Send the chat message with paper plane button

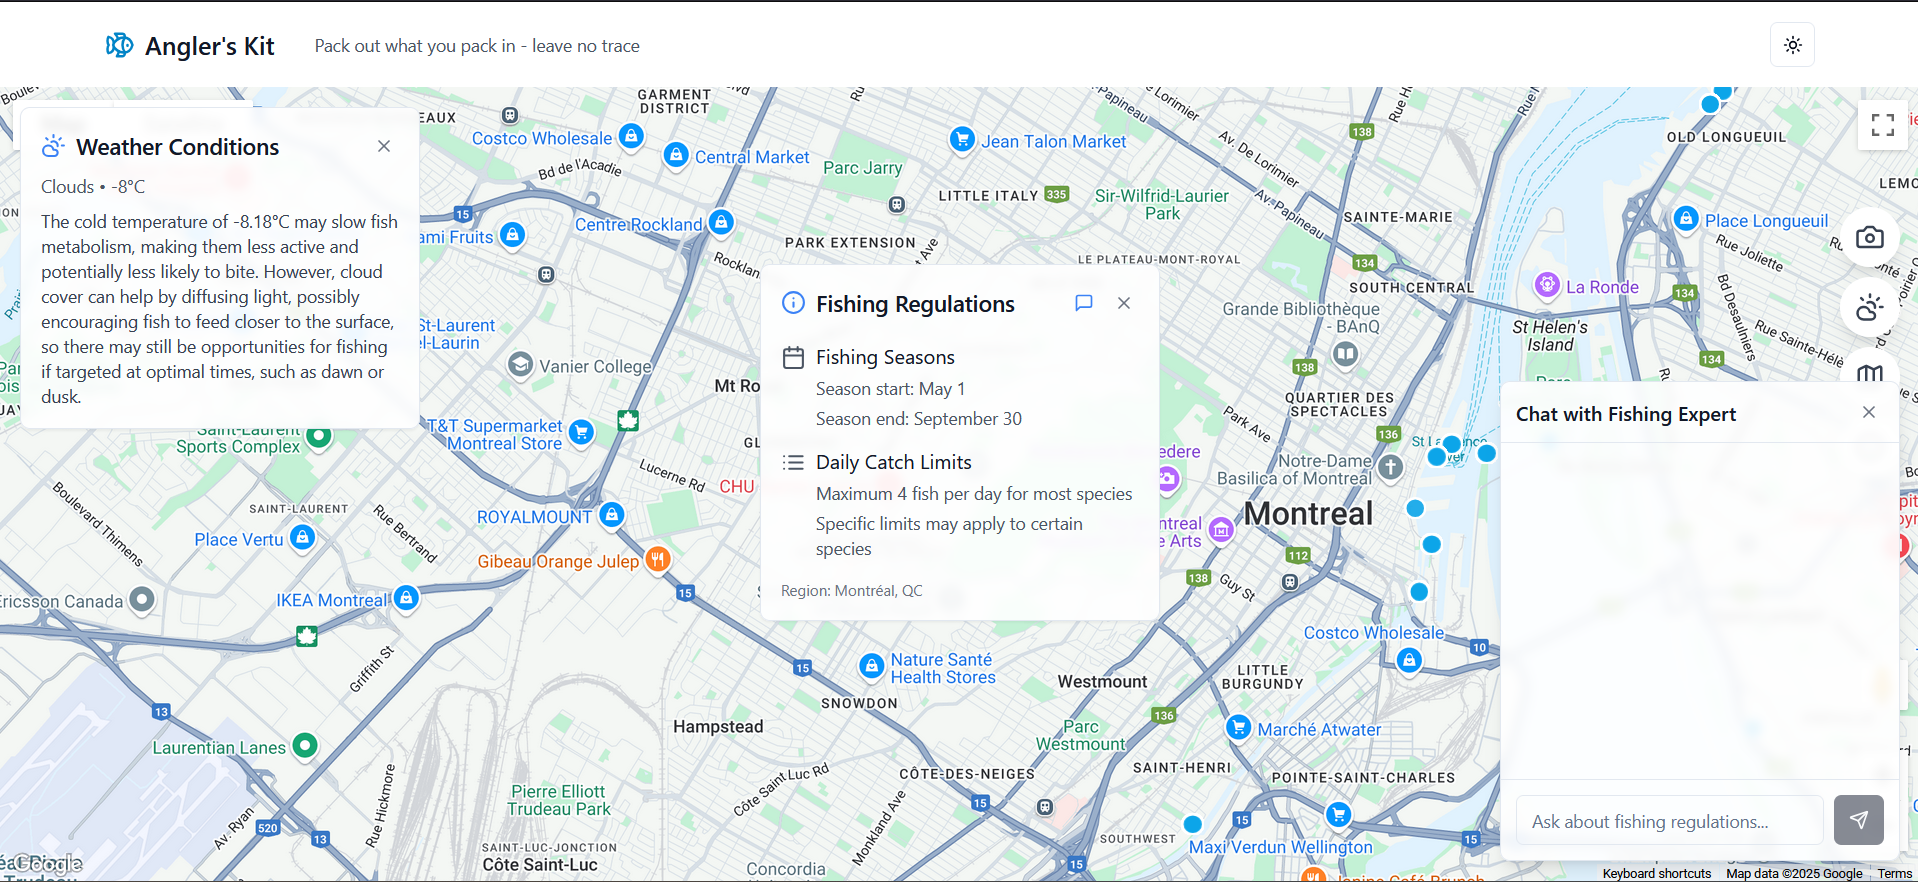click(x=1859, y=820)
